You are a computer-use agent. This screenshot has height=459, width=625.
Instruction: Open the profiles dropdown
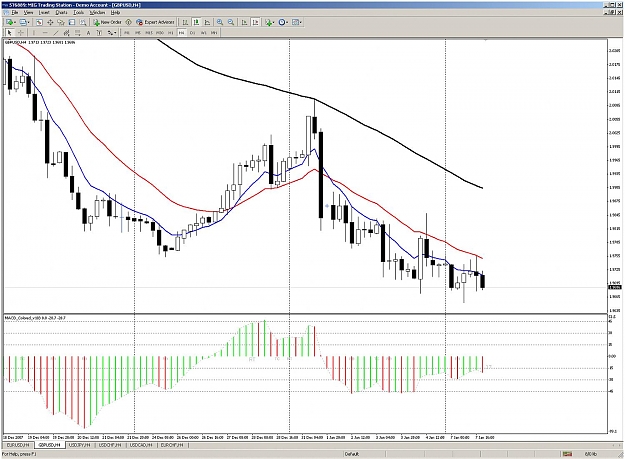coord(25,22)
